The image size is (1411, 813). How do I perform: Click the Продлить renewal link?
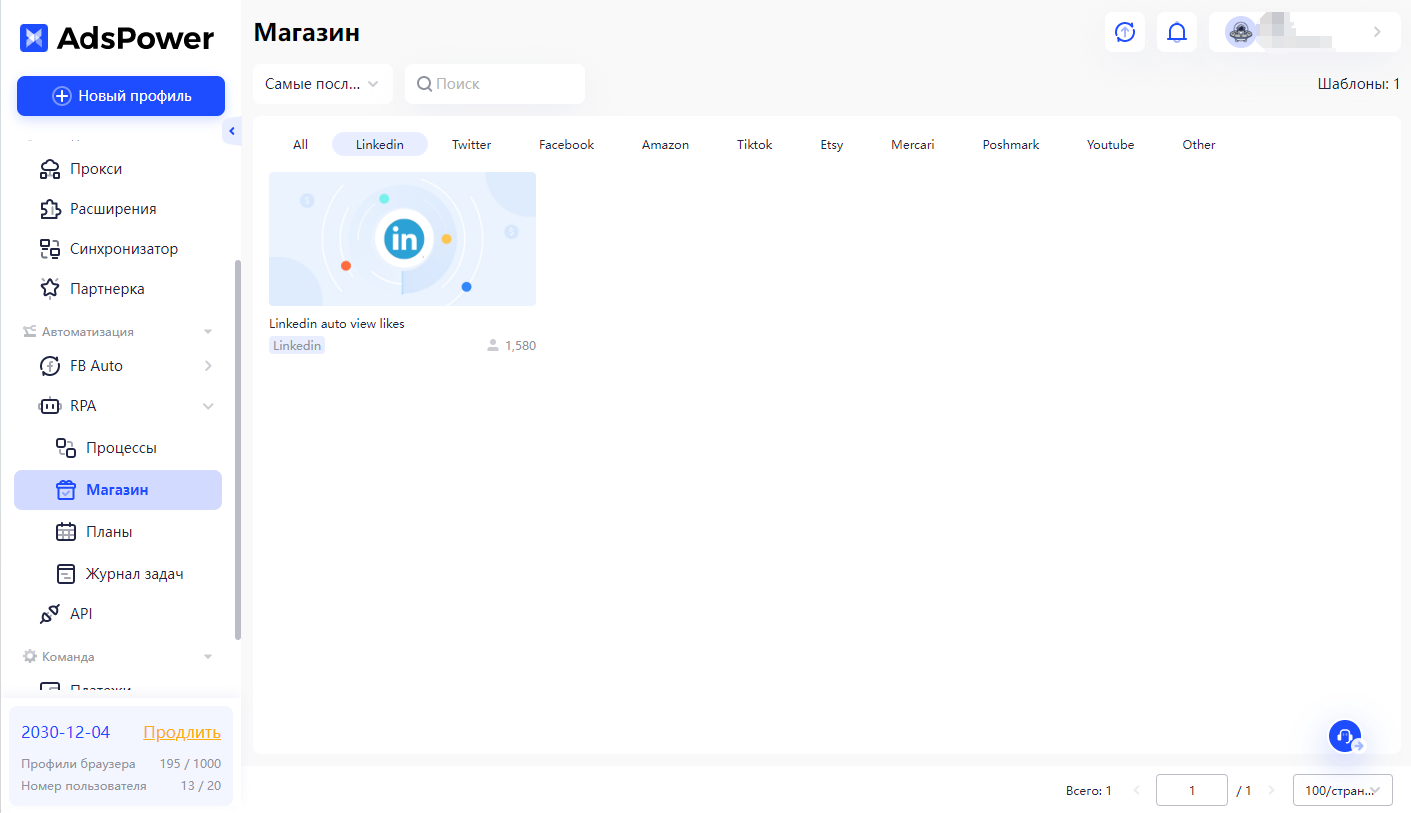[x=182, y=732]
